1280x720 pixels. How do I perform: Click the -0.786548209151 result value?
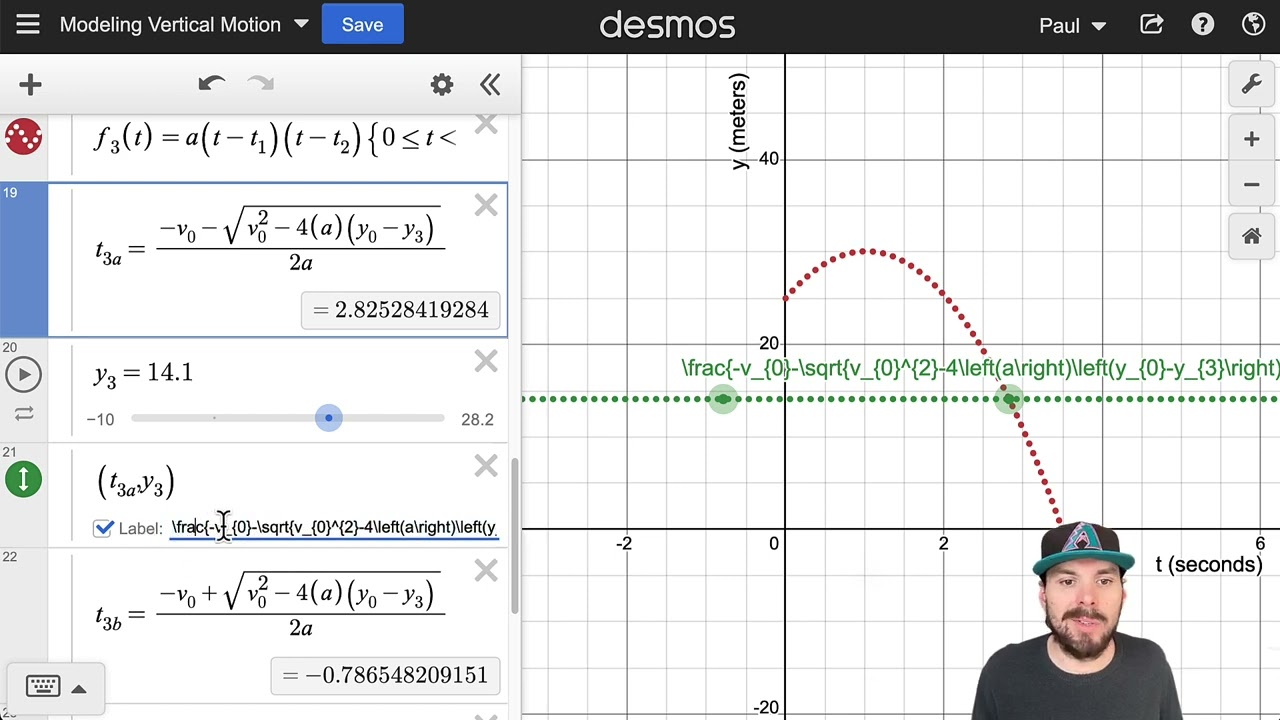[x=385, y=676]
